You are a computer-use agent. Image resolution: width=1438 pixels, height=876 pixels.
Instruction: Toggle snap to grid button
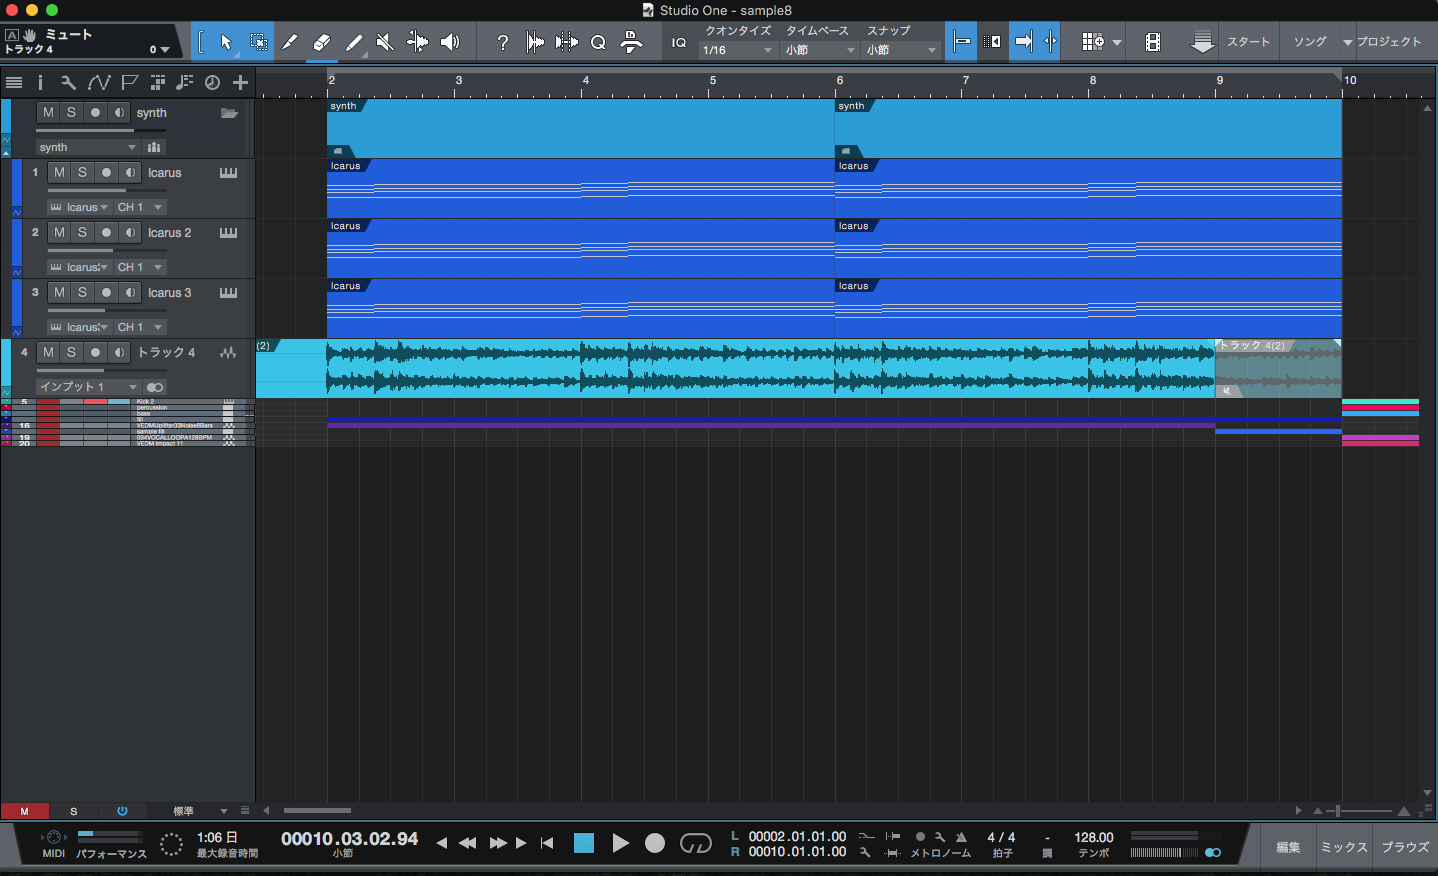[962, 42]
